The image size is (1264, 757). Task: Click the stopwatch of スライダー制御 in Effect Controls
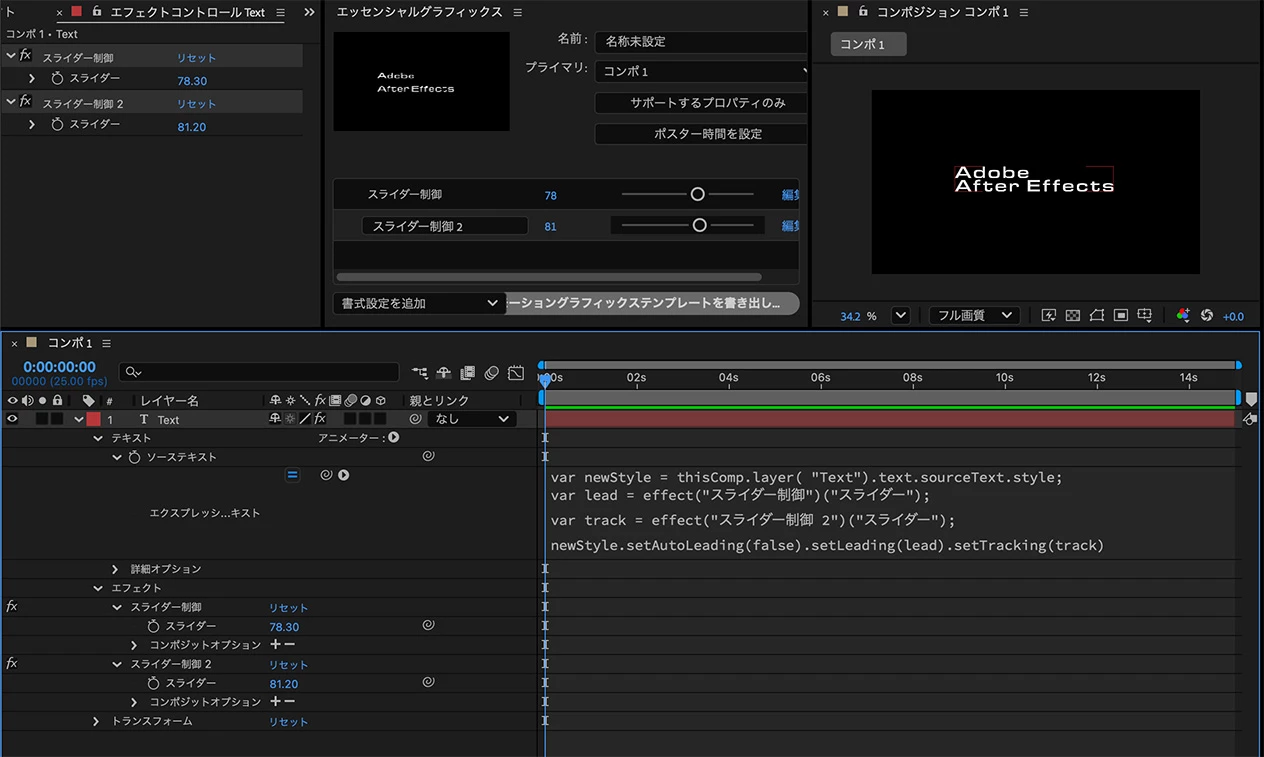coord(57,79)
